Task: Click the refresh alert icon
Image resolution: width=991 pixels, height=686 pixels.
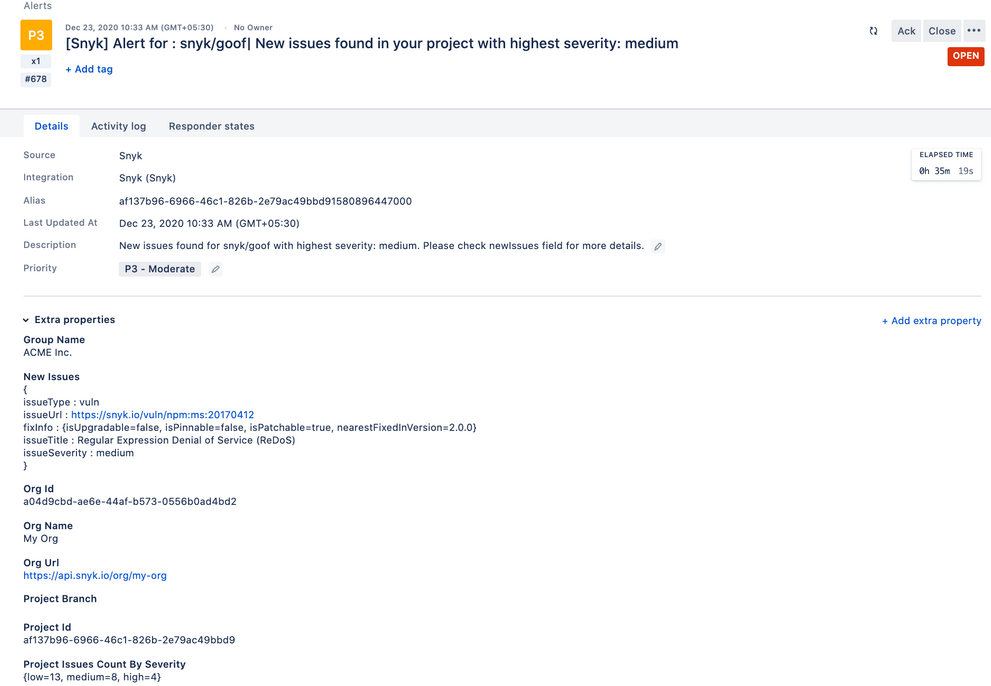Action: [x=874, y=31]
